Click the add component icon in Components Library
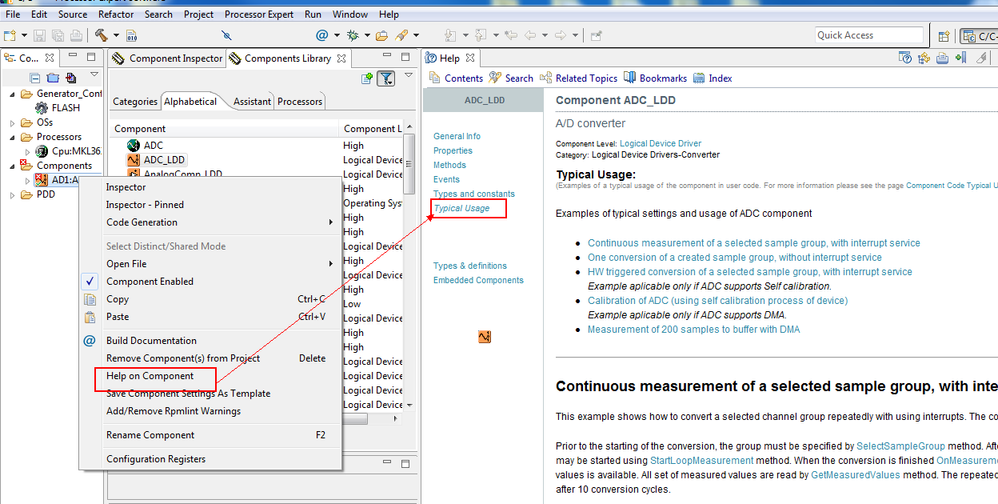 pyautogui.click(x=367, y=78)
